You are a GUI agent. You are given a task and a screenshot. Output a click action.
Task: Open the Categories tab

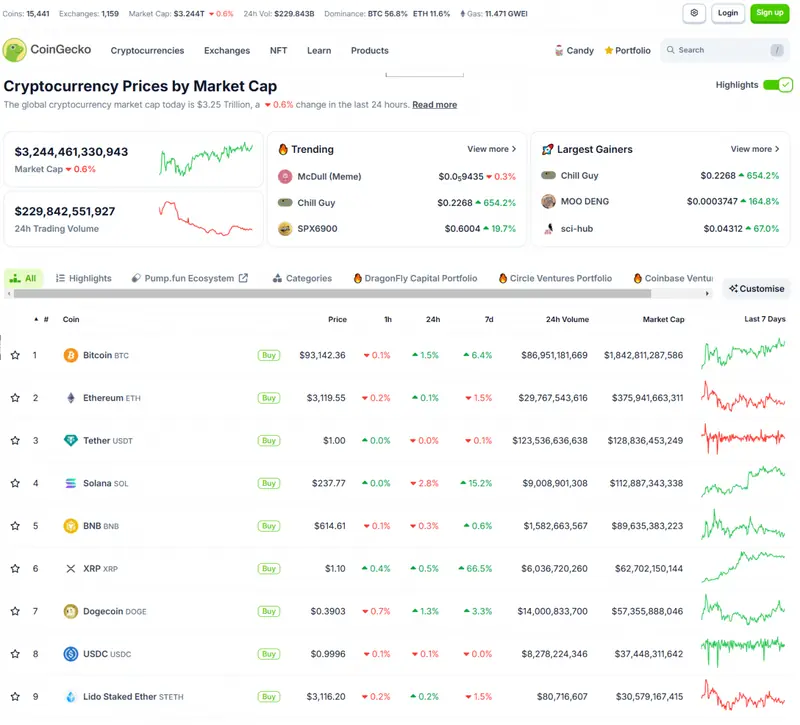point(302,278)
